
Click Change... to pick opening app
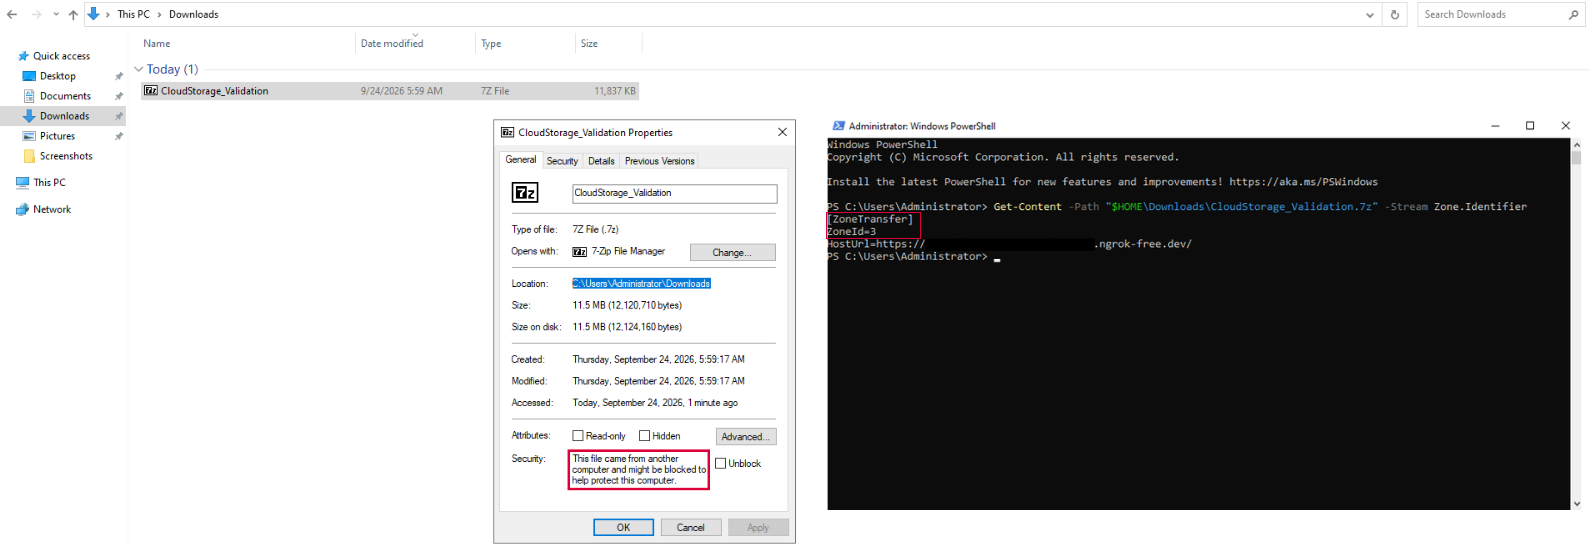(x=732, y=252)
